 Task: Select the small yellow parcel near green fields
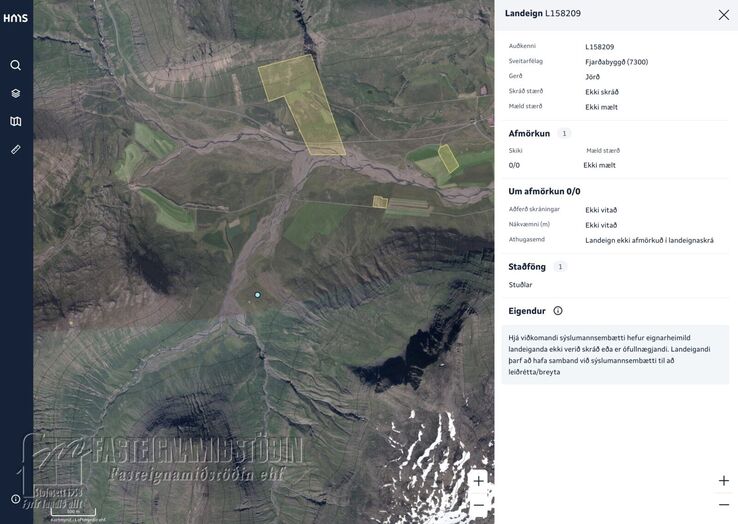pos(448,158)
